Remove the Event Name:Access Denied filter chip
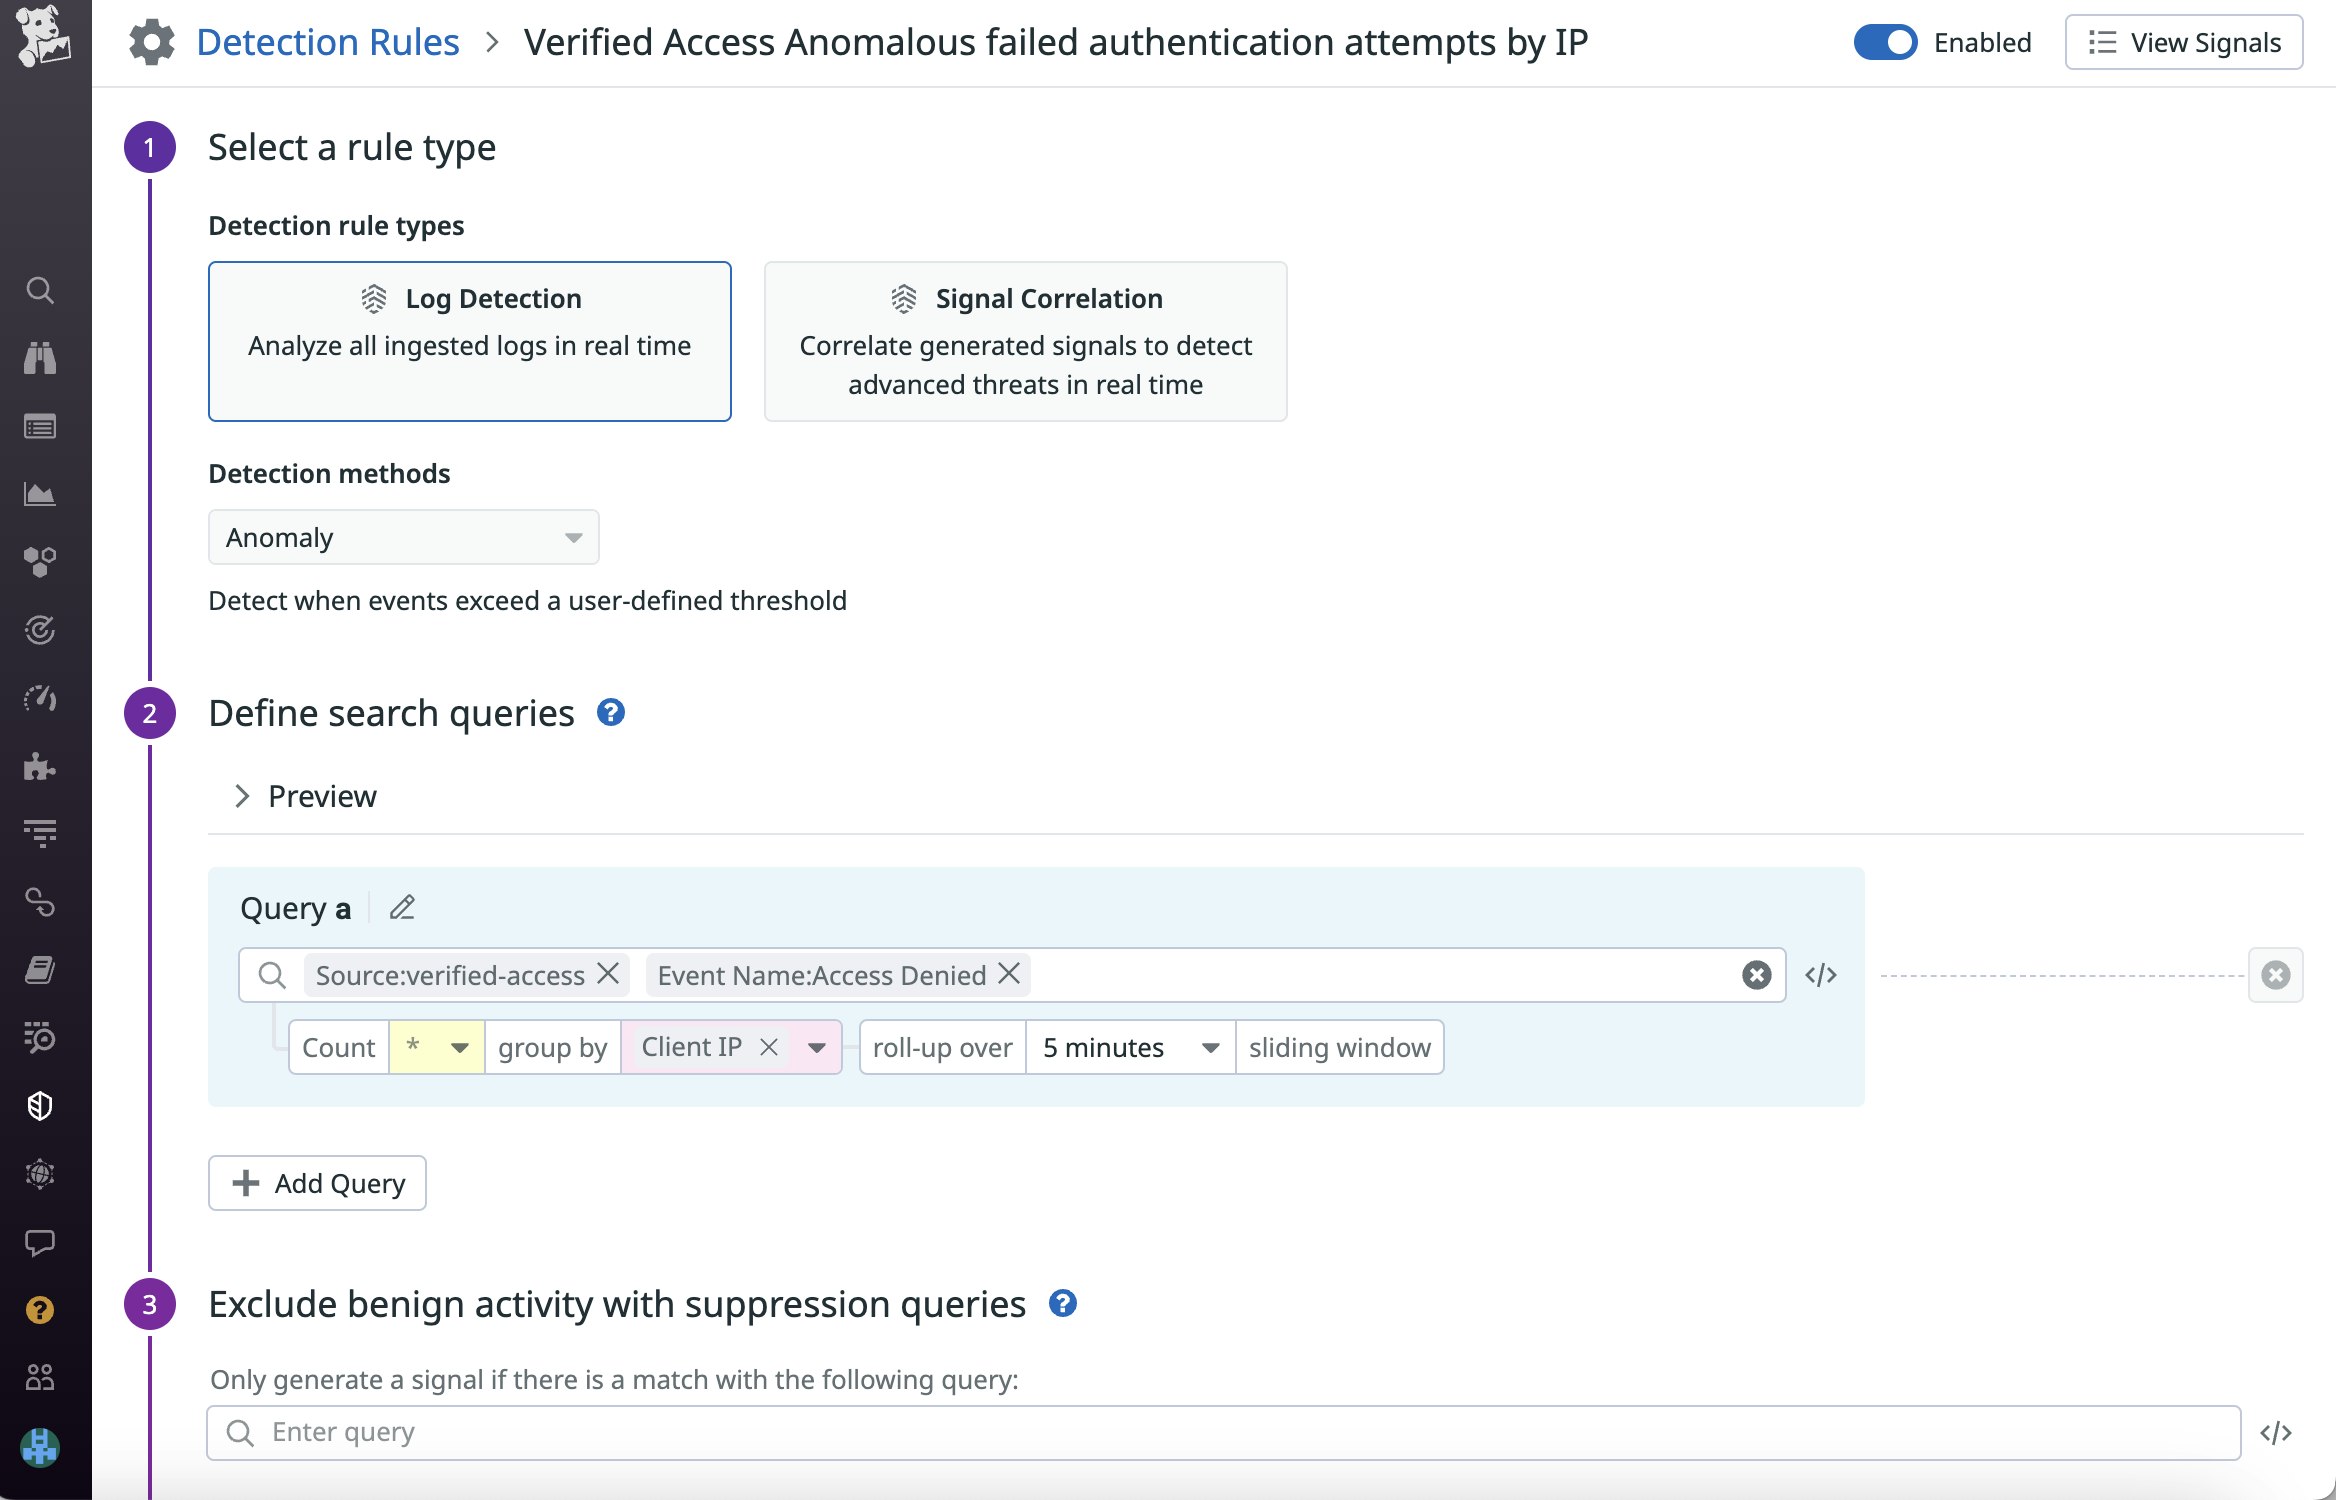Viewport: 2336px width, 1500px height. (1010, 975)
